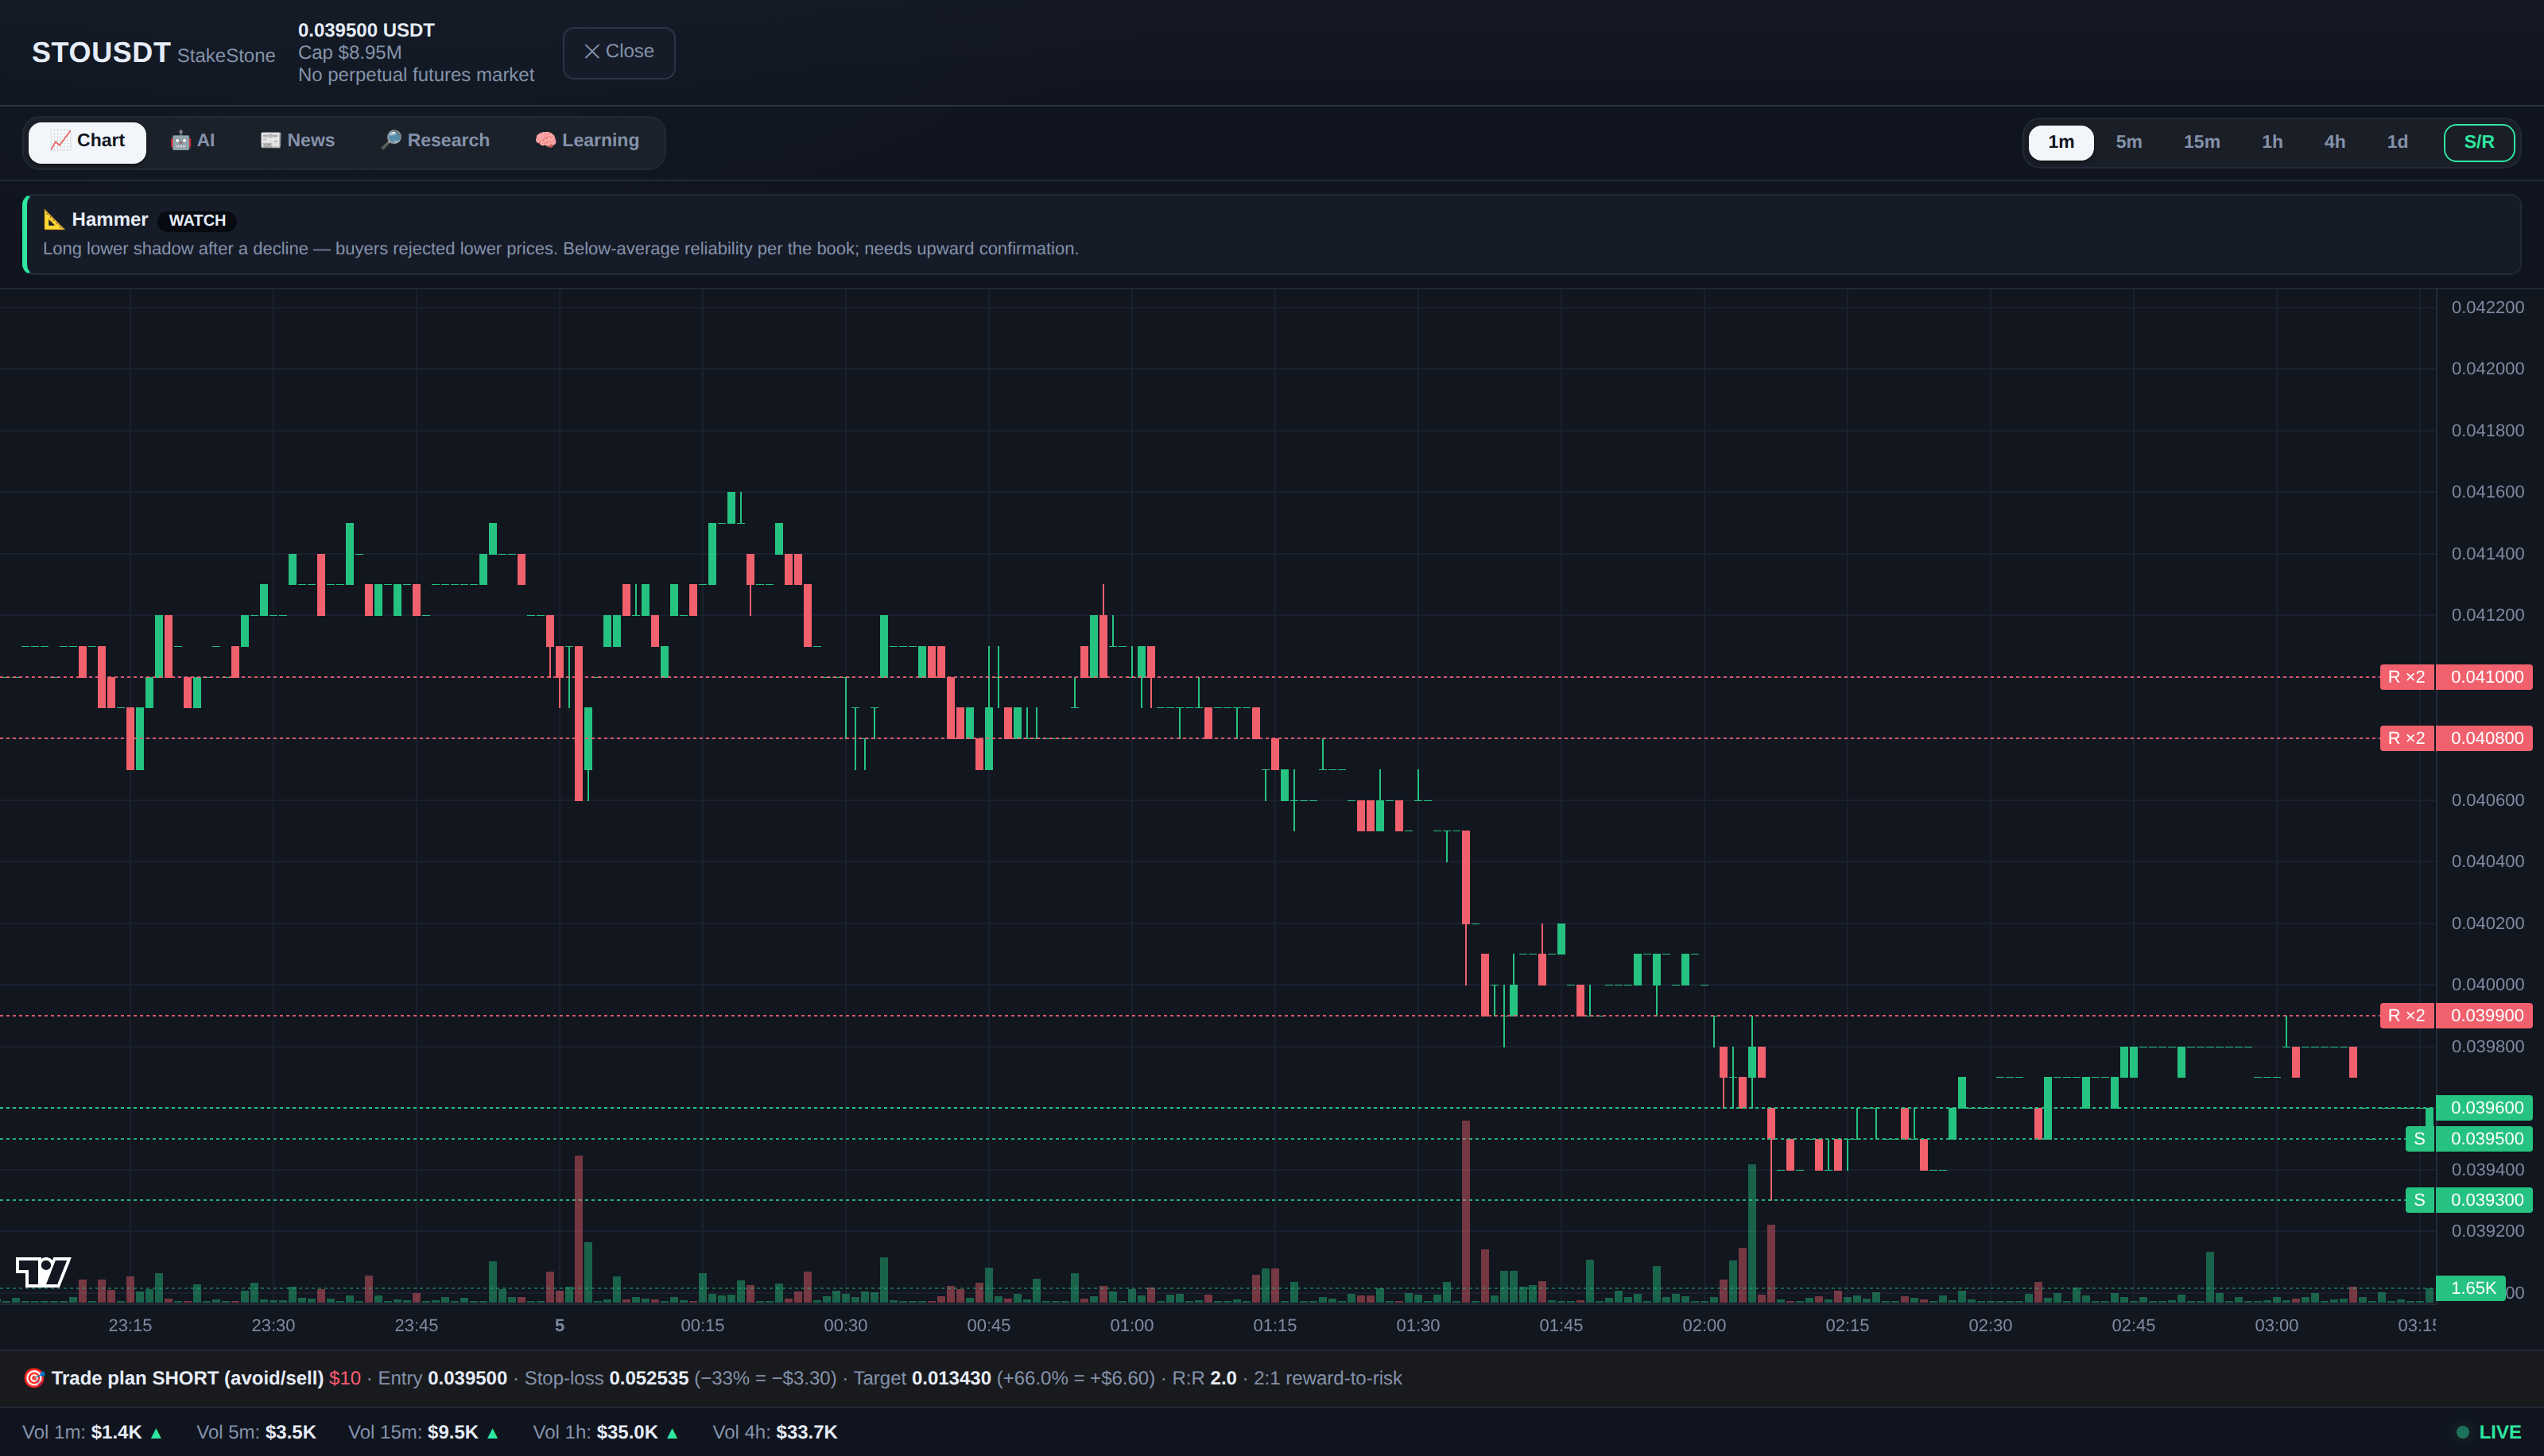Click the 0.042200 price axis label
Image resolution: width=2544 pixels, height=1456 pixels.
2487,307
